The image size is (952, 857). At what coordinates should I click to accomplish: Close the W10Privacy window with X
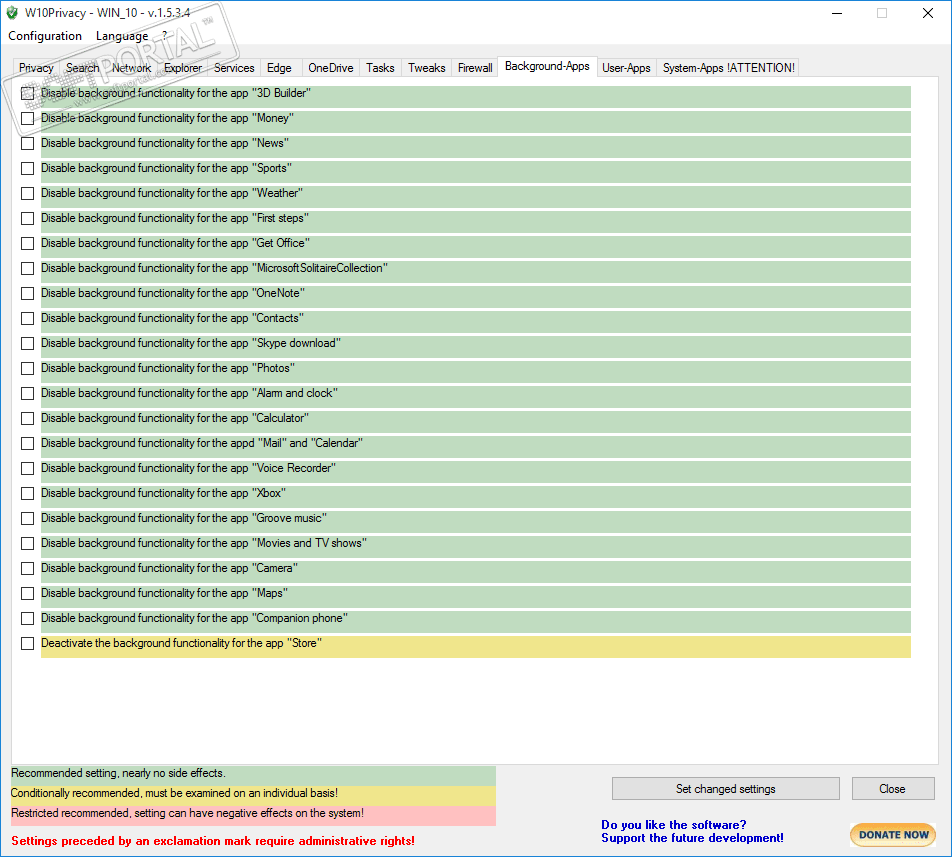[928, 13]
